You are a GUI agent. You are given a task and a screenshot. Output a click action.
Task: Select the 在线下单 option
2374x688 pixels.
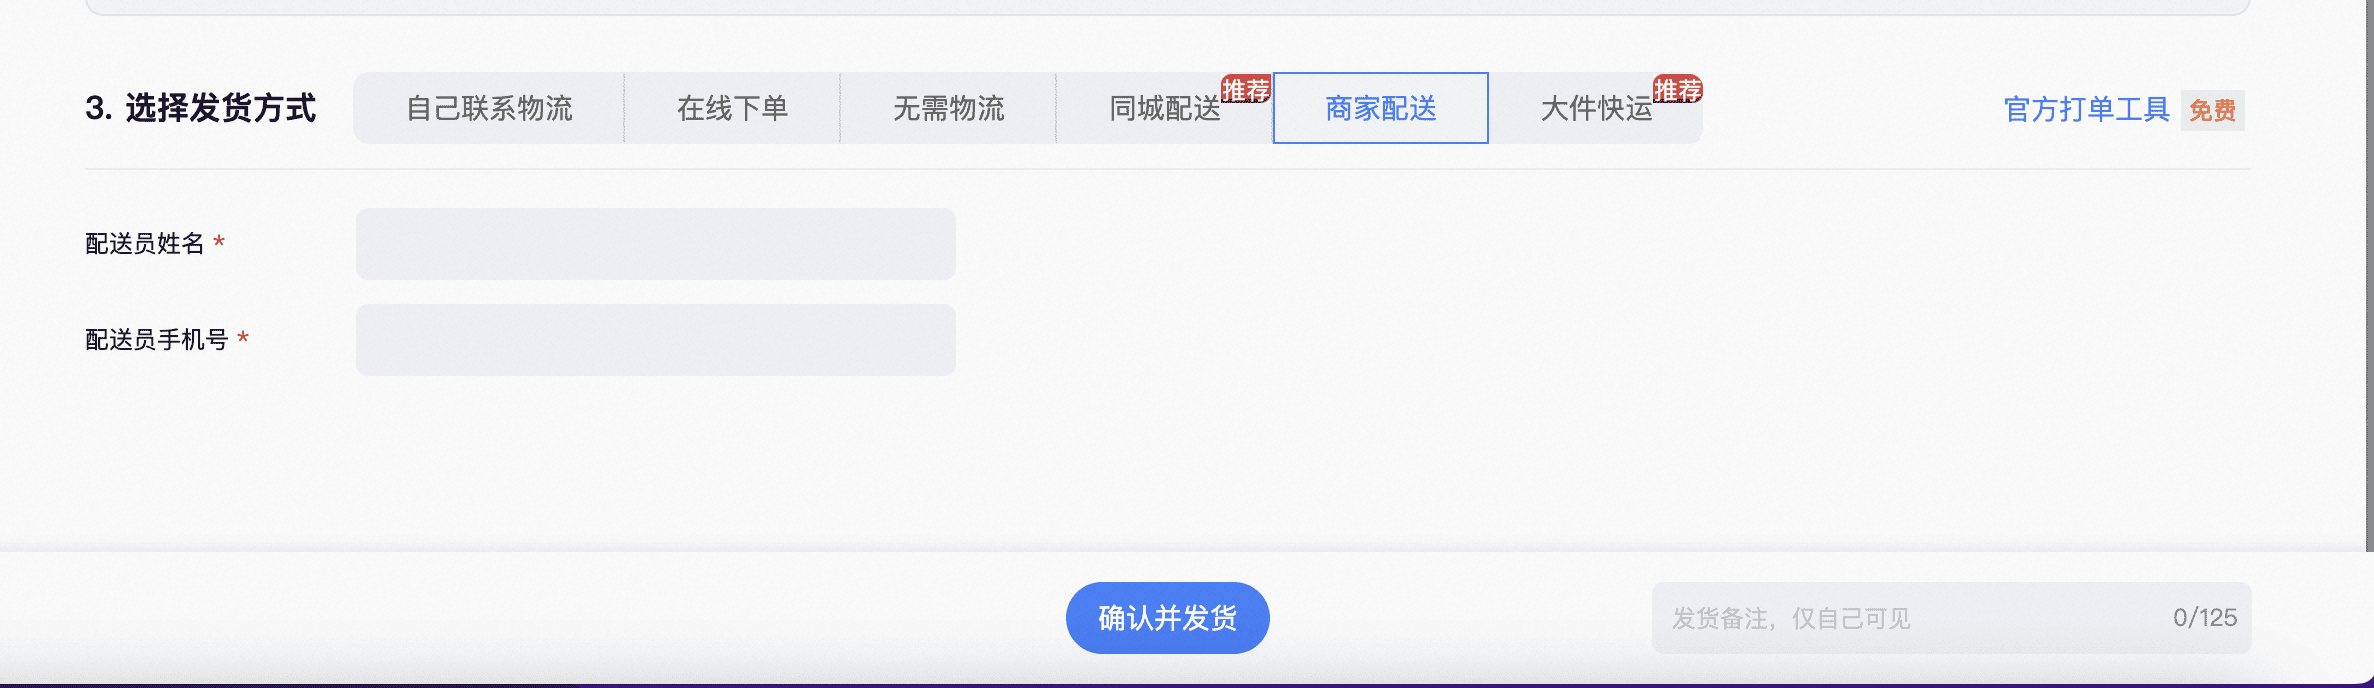732,108
